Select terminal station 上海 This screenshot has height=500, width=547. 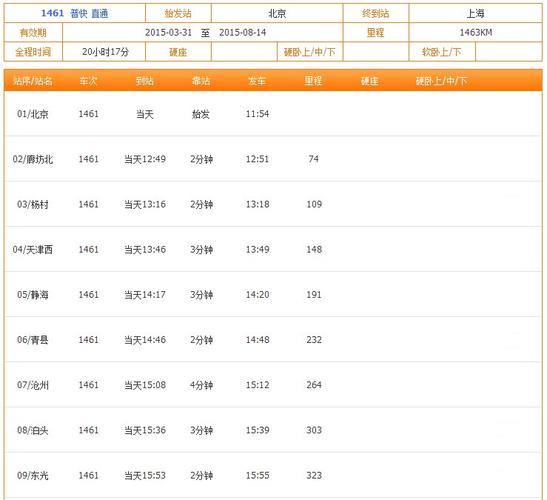pyautogui.click(x=475, y=13)
